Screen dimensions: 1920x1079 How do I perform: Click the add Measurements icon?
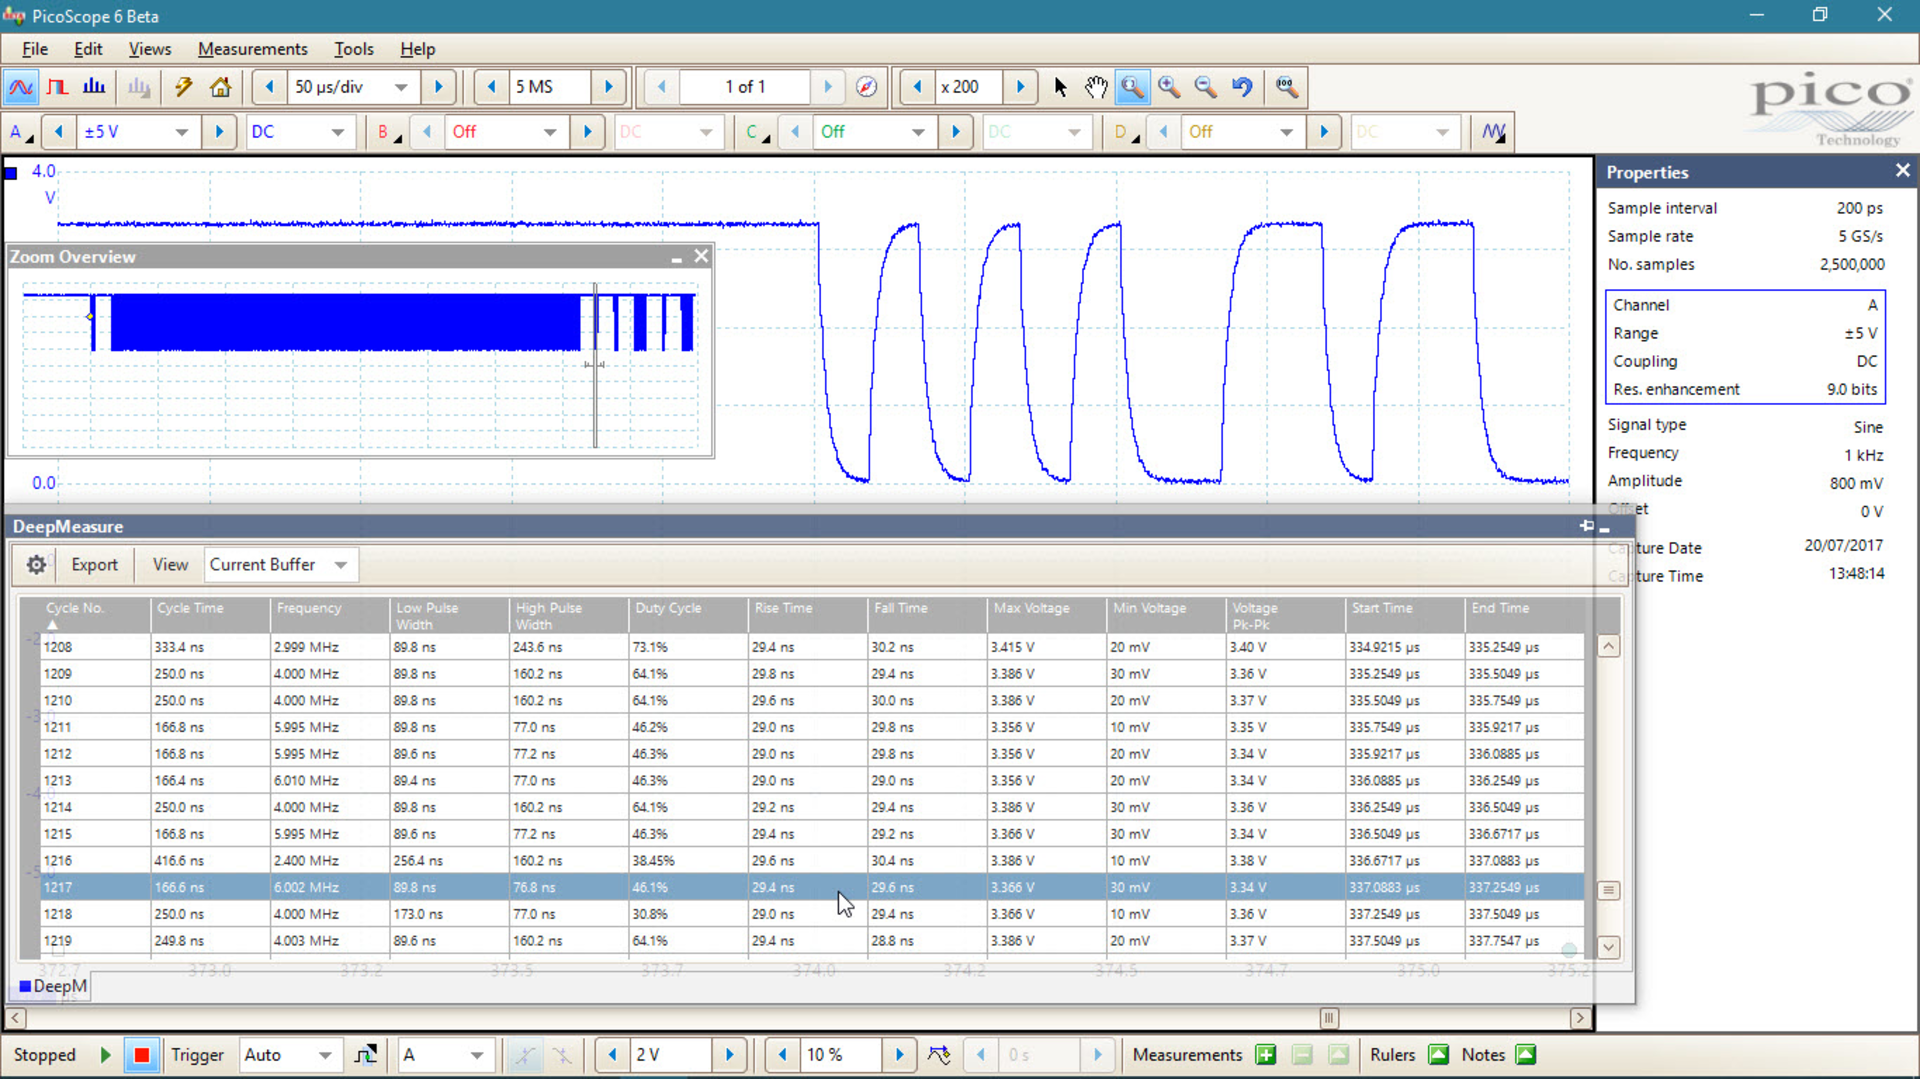point(1265,1054)
